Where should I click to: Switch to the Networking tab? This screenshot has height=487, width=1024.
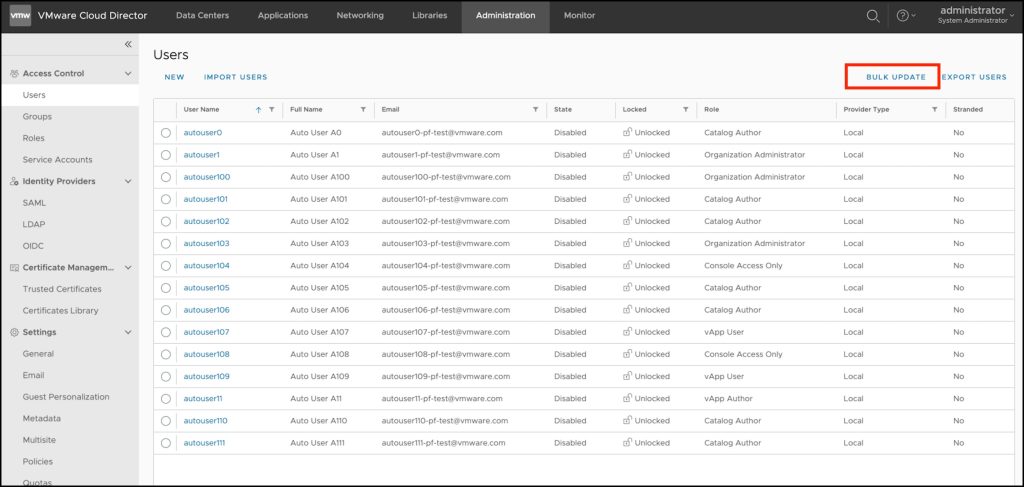[360, 16]
